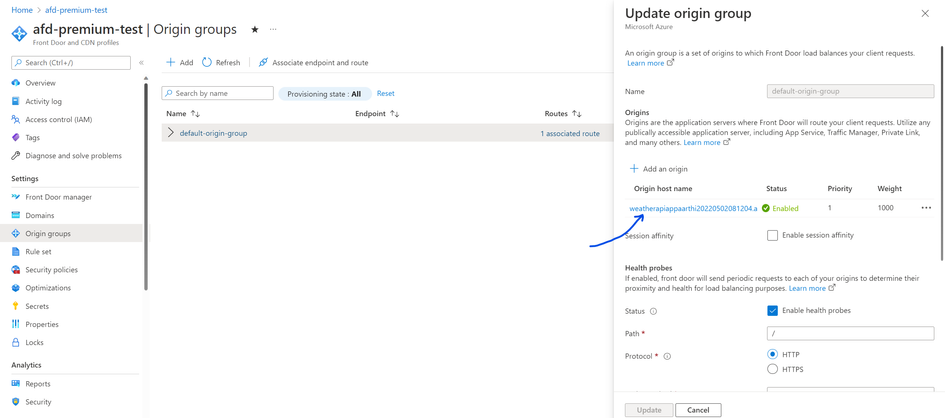
Task: Uncheck Enable health probes checkbox
Action: [x=772, y=311]
